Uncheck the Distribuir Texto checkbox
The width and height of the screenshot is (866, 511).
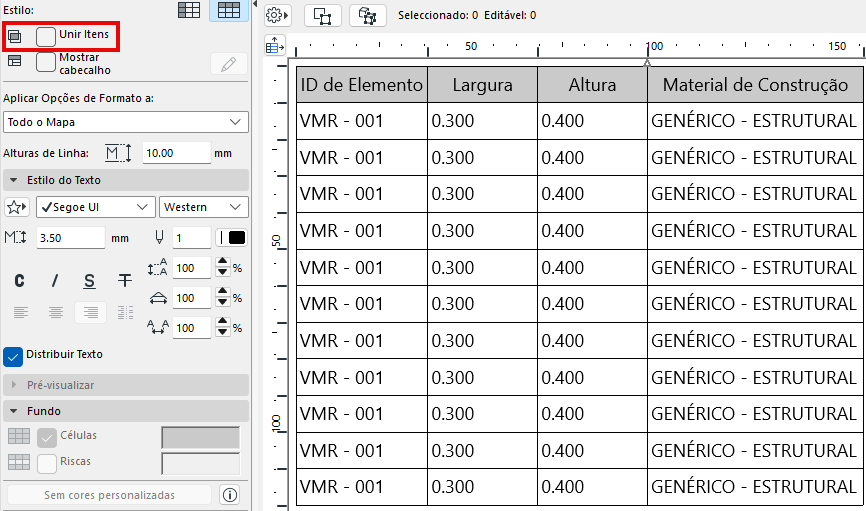click(x=13, y=357)
